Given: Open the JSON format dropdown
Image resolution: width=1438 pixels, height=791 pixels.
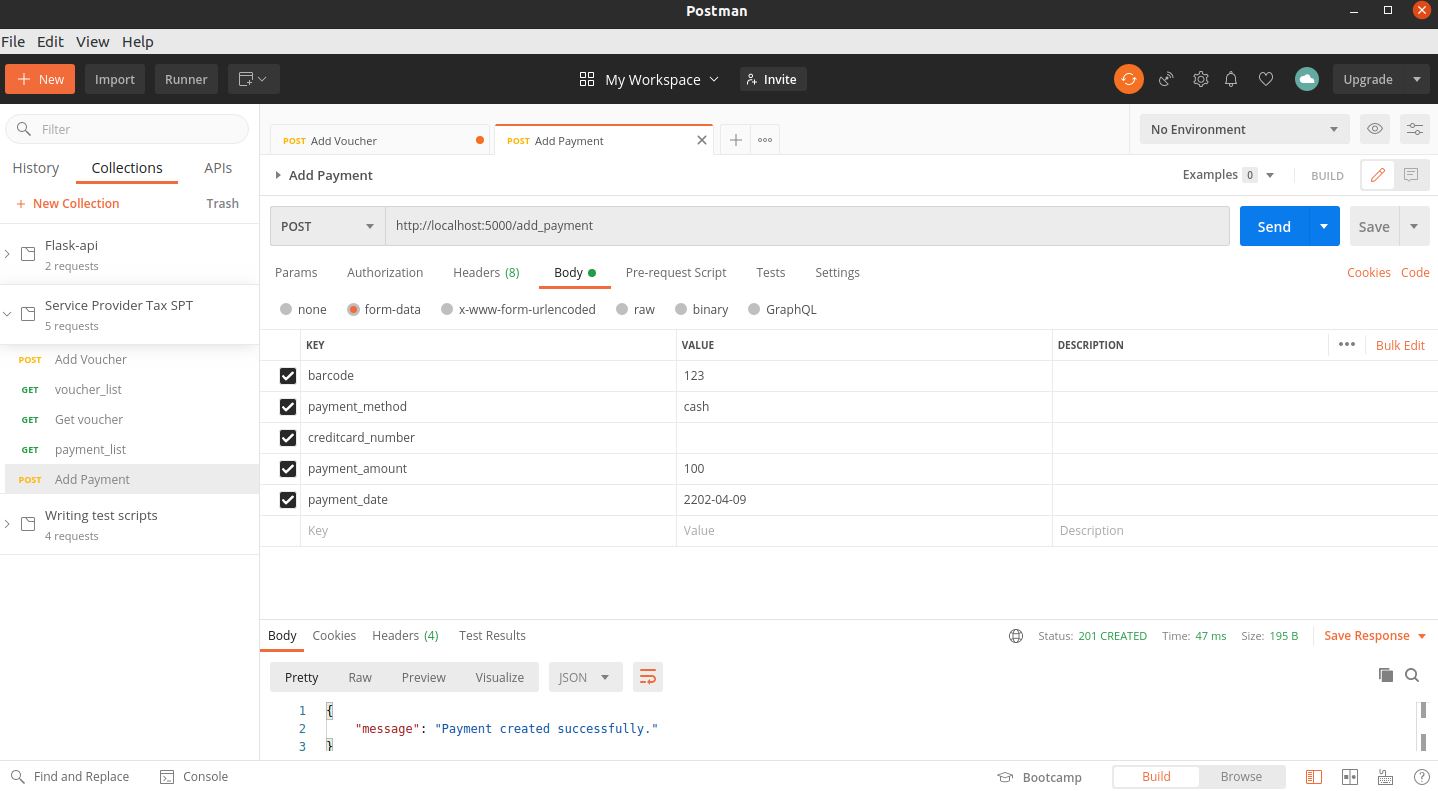Looking at the screenshot, I should point(586,677).
